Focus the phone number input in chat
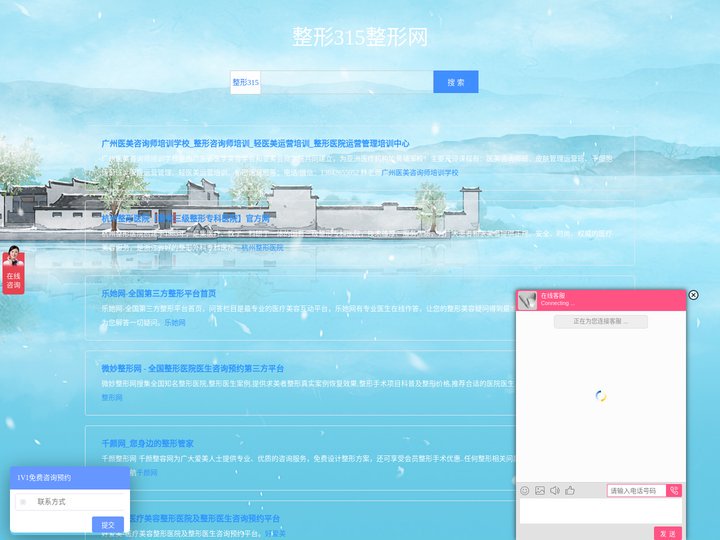The image size is (720, 540). 636,490
